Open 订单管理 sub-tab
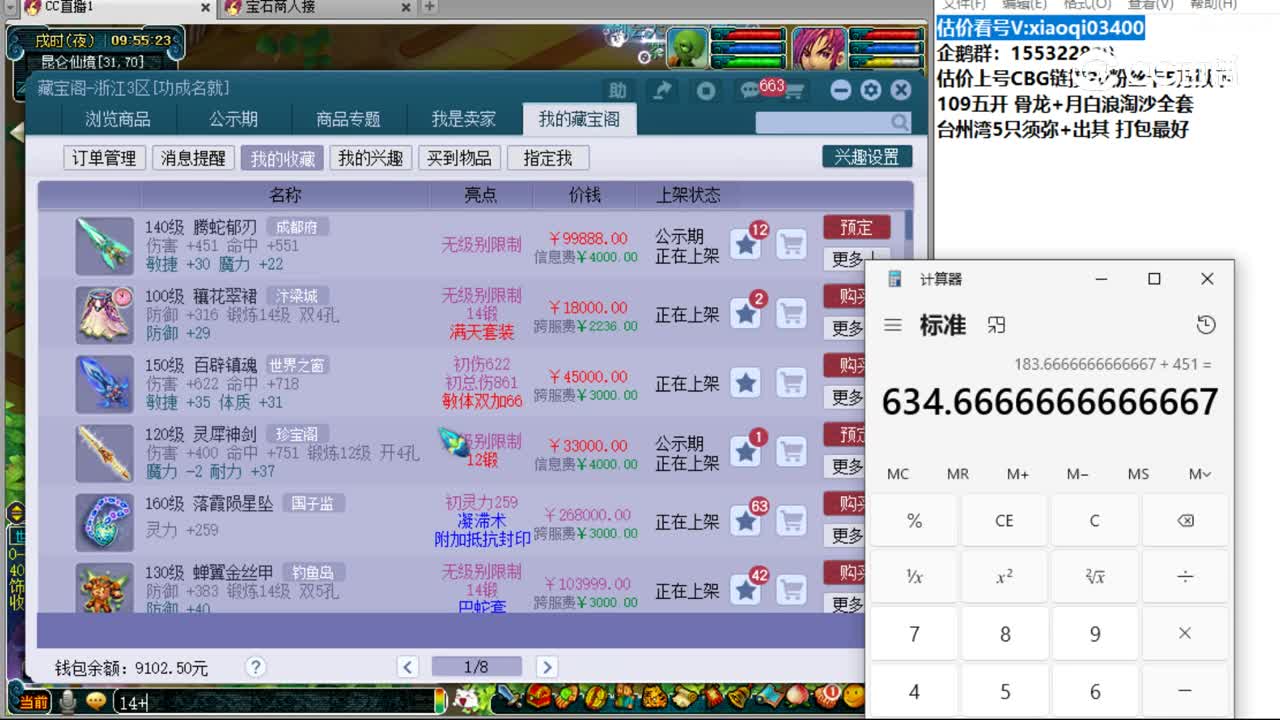 105,158
